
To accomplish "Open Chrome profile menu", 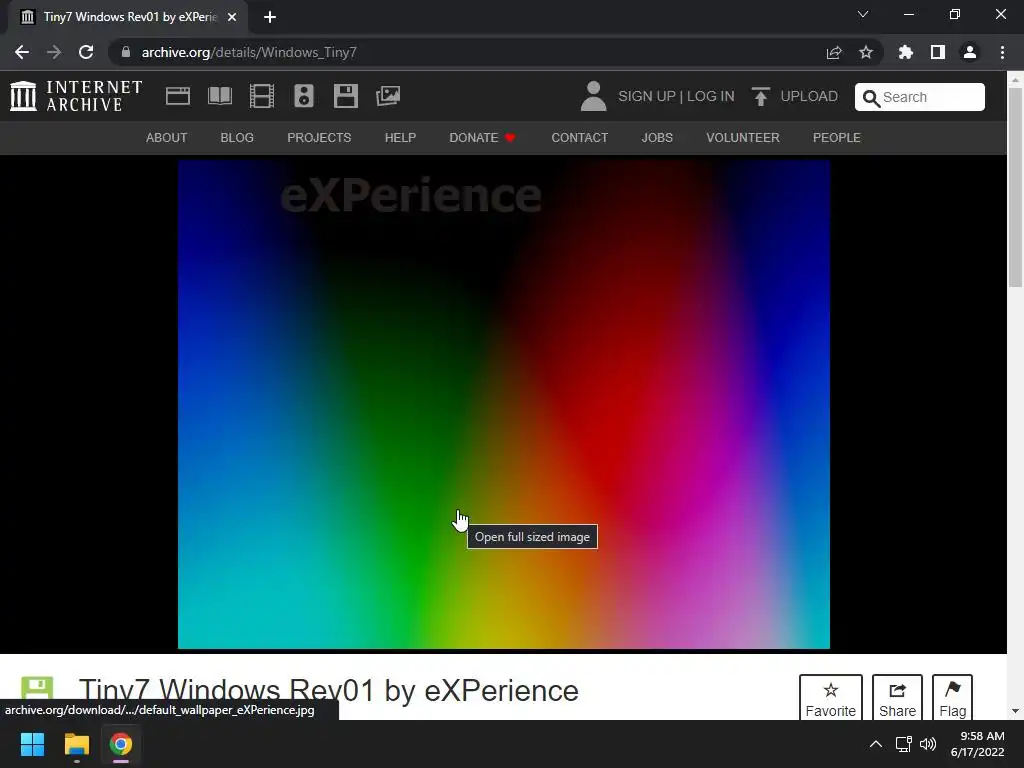I will click(970, 52).
